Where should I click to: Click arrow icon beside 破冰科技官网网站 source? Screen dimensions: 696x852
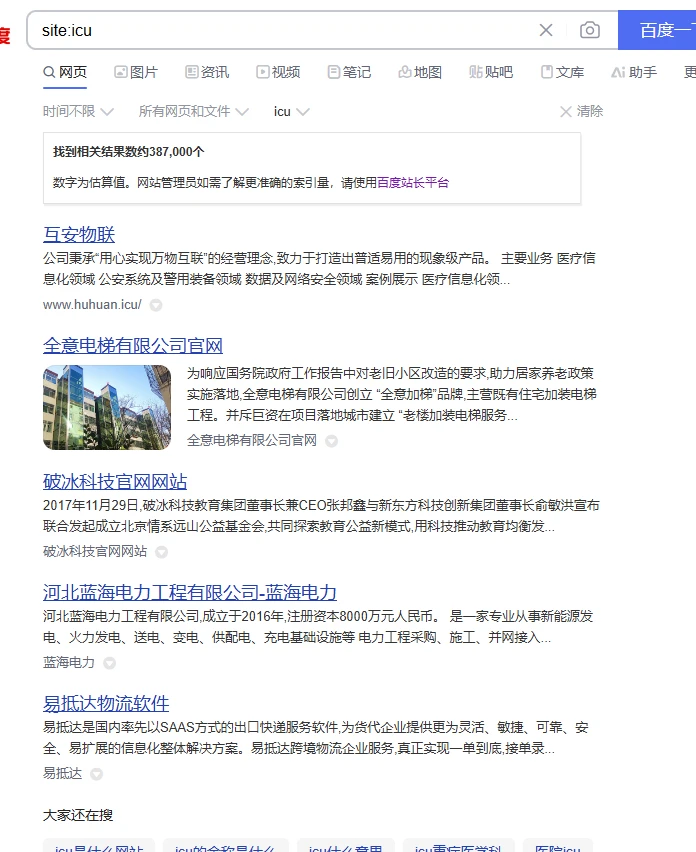coord(161,552)
